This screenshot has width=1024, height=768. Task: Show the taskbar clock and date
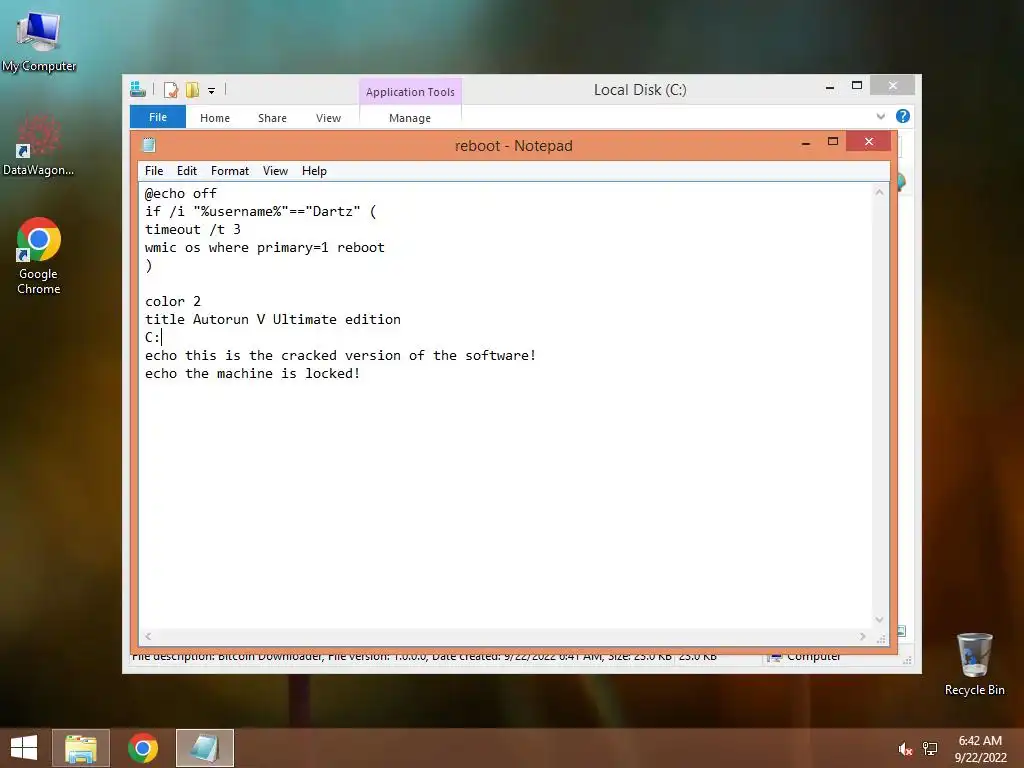(980, 749)
